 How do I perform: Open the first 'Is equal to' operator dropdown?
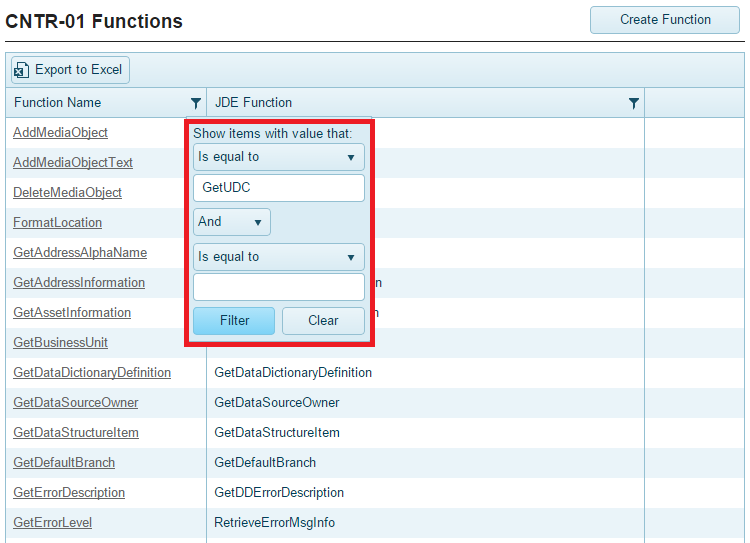click(278, 157)
